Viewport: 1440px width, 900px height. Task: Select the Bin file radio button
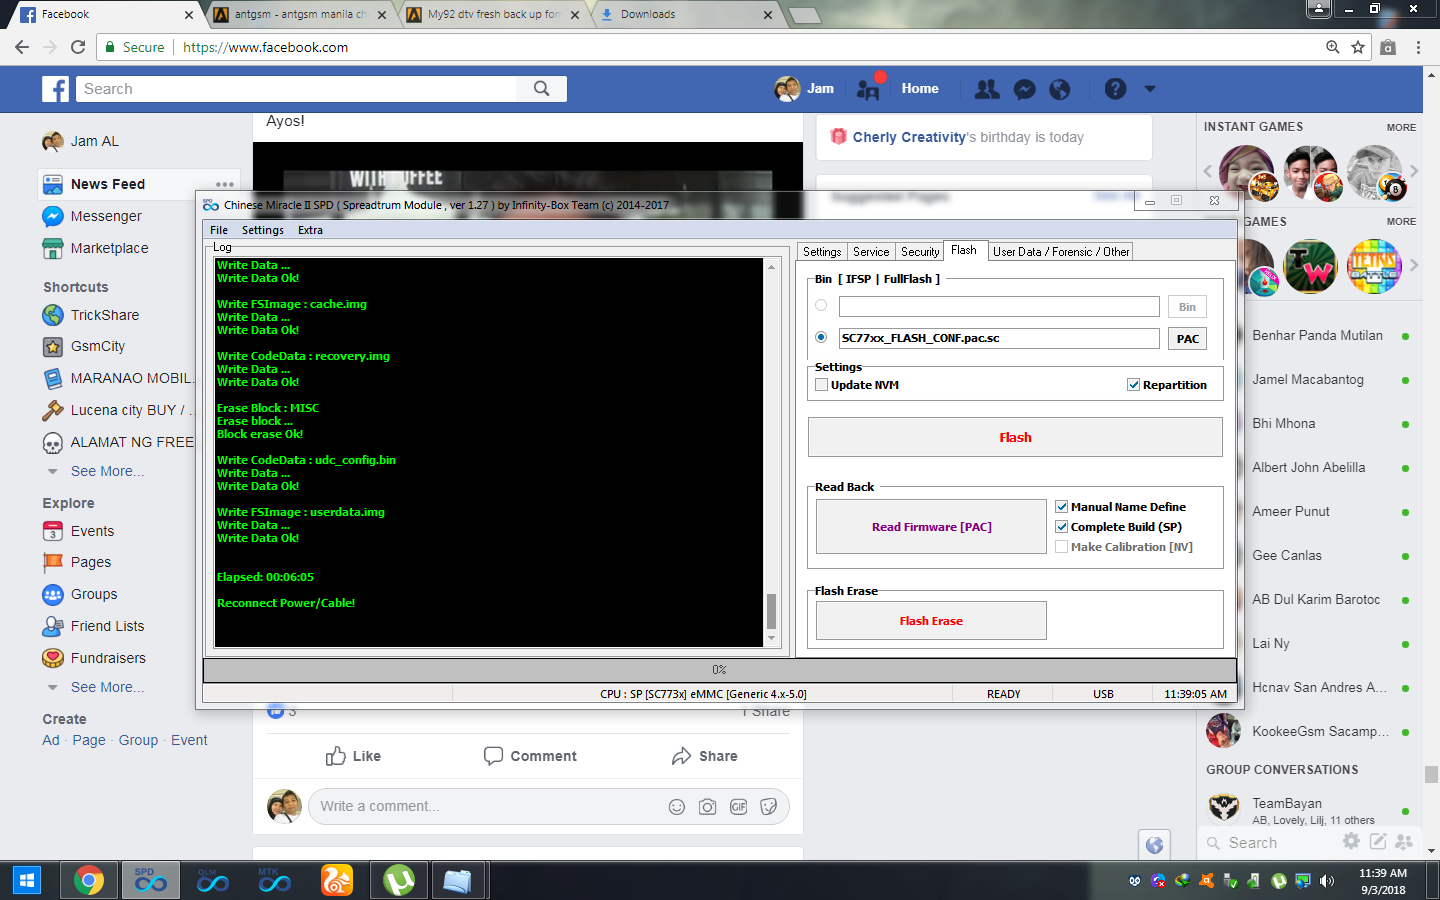click(x=821, y=305)
